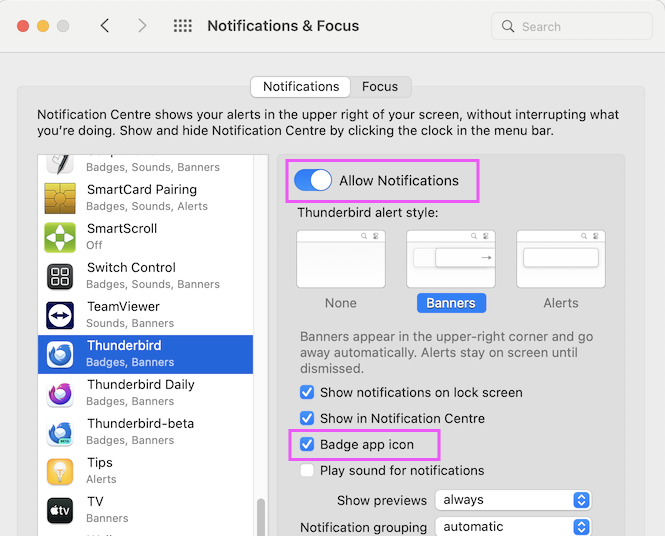This screenshot has width=665, height=536.
Task: Choose the Banners alert style thumbnail
Action: (451, 259)
